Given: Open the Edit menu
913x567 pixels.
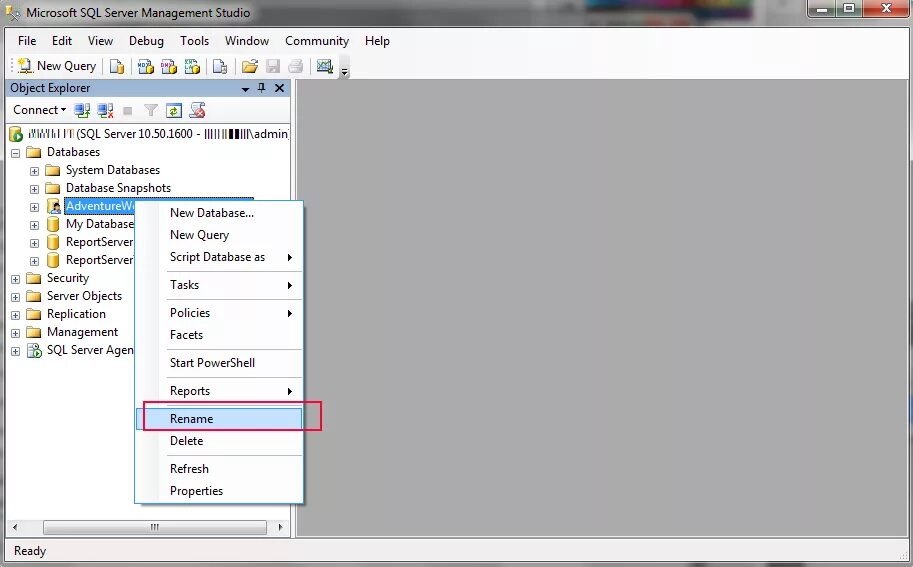Looking at the screenshot, I should 62,41.
